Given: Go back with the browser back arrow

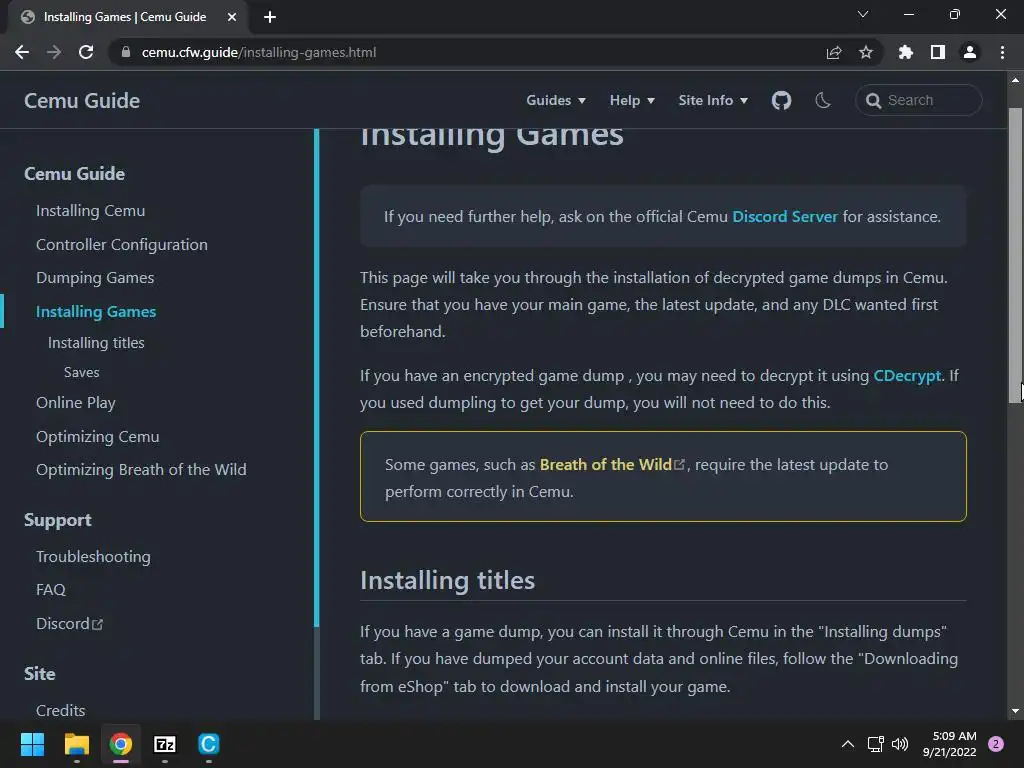Looking at the screenshot, I should click(22, 52).
